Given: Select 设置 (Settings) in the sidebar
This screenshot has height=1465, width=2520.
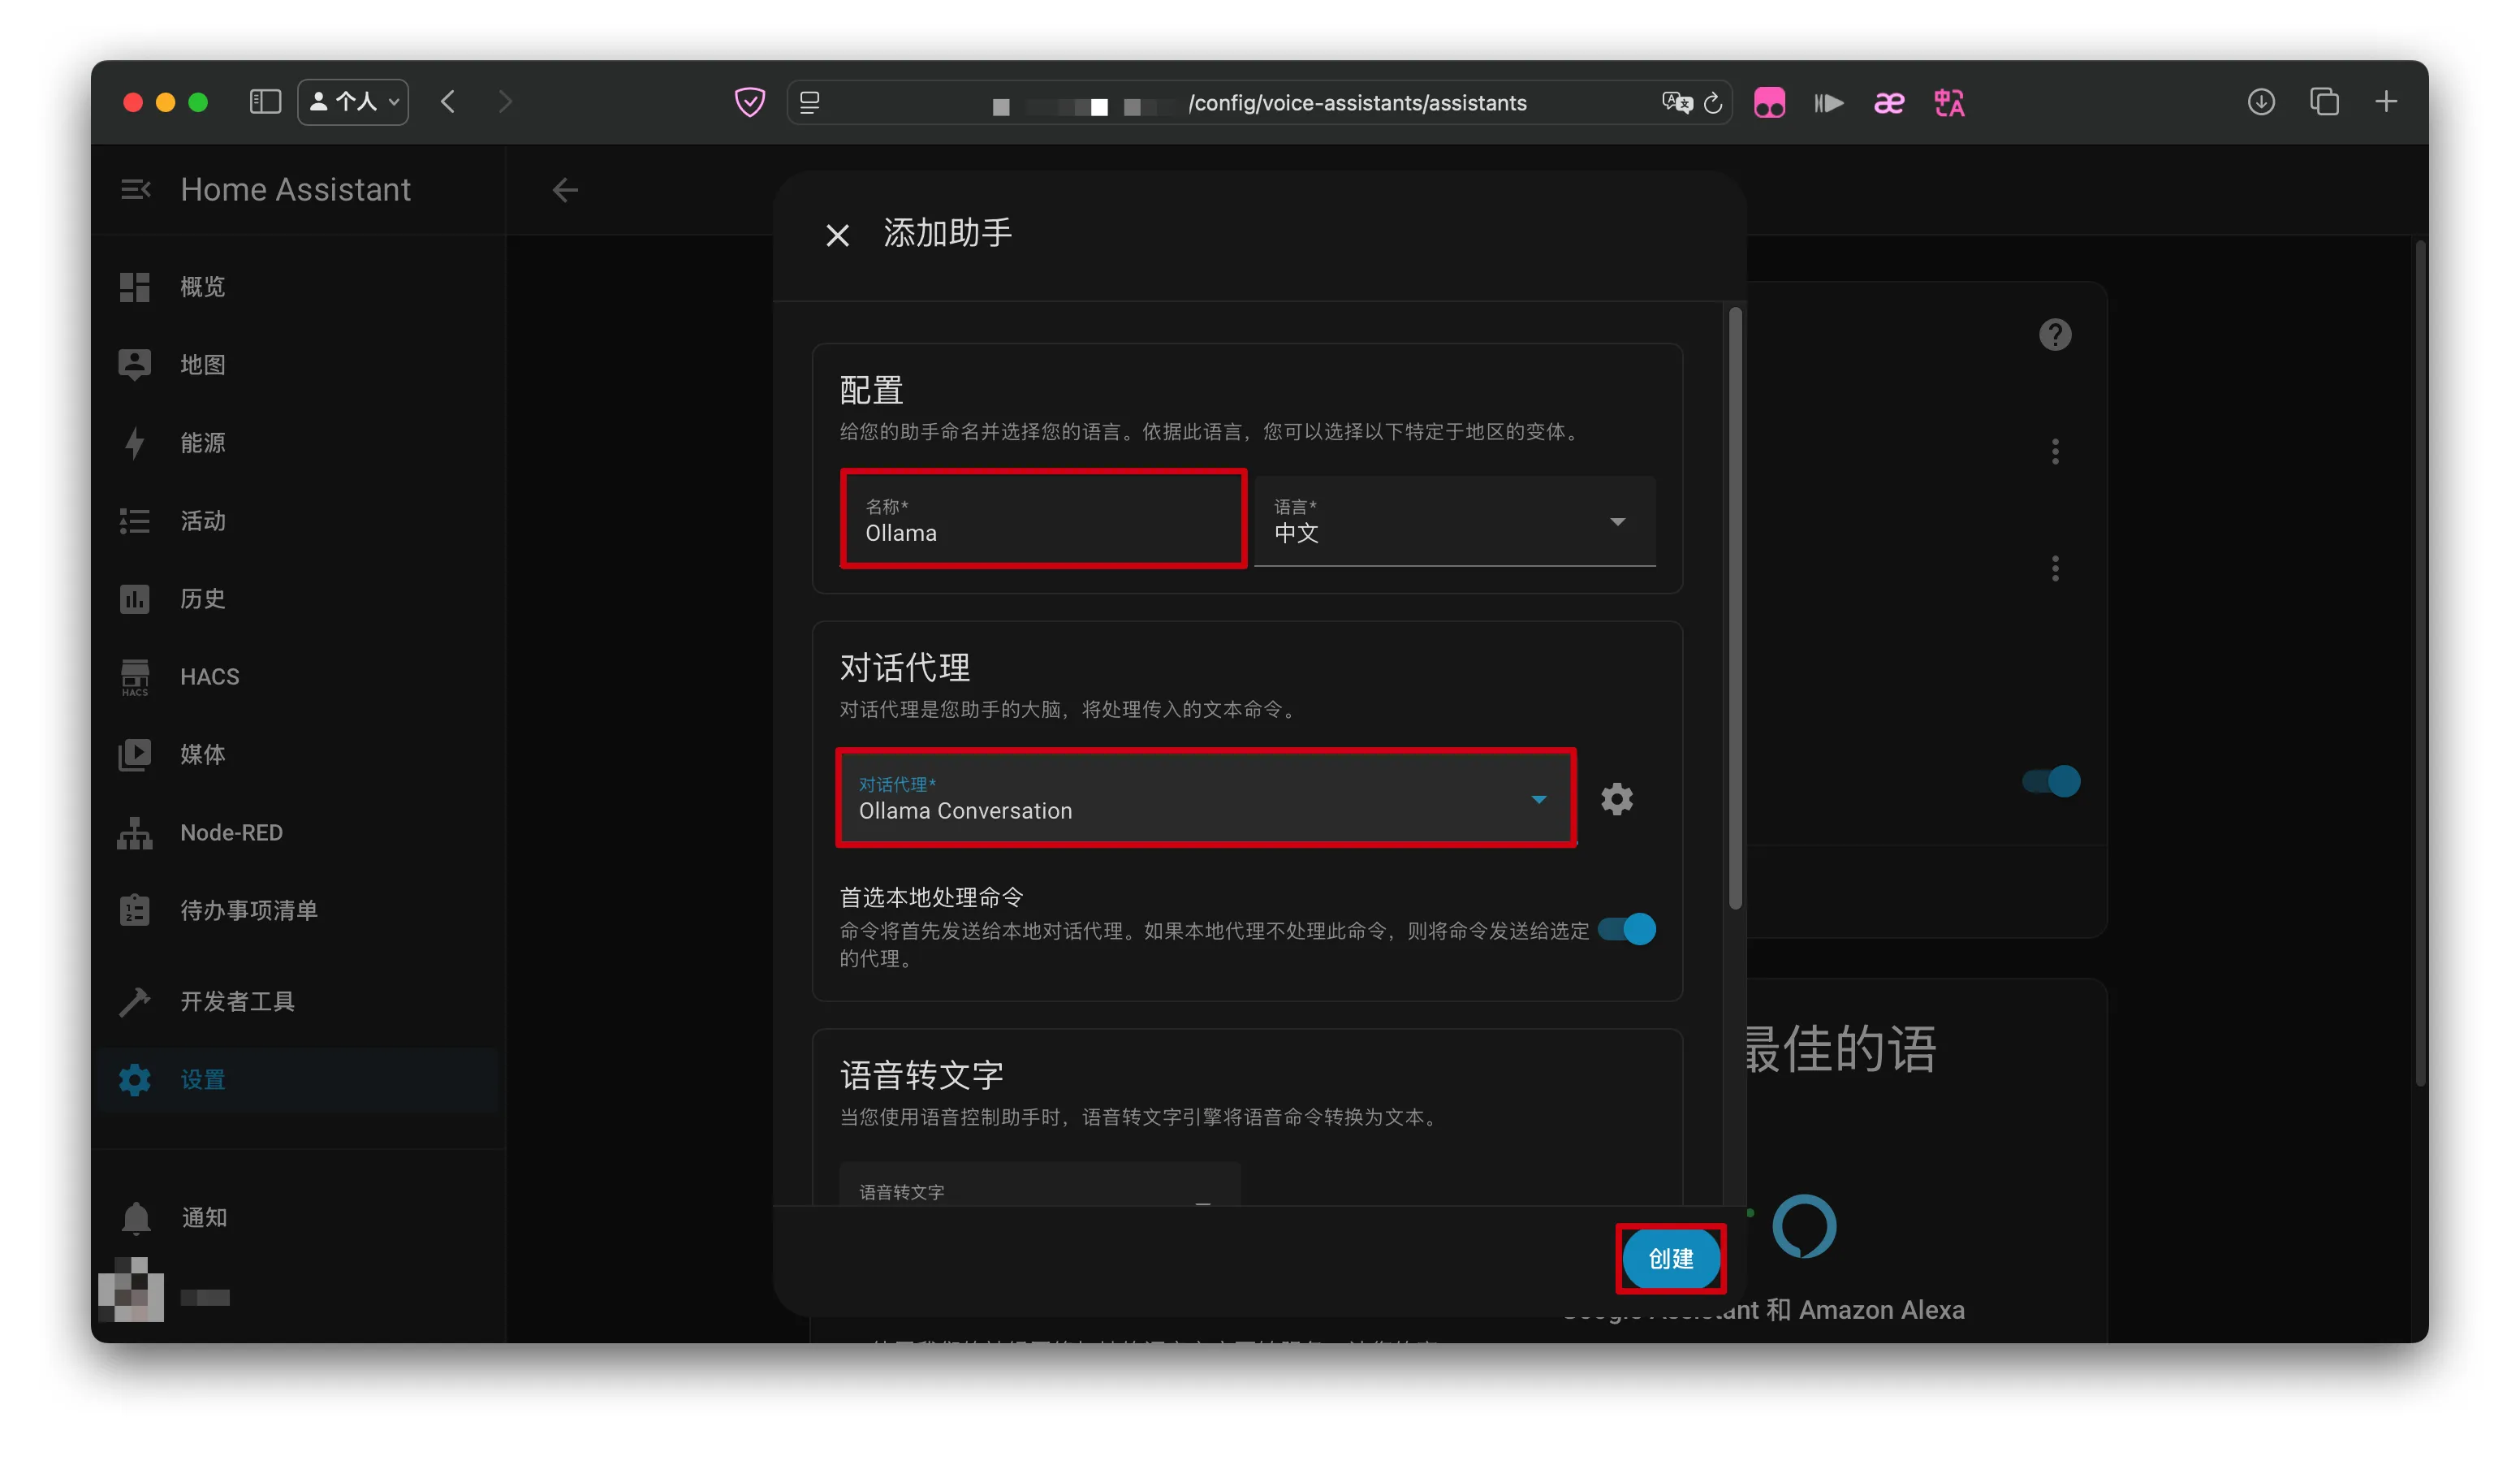Looking at the screenshot, I should pyautogui.click(x=202, y=1079).
